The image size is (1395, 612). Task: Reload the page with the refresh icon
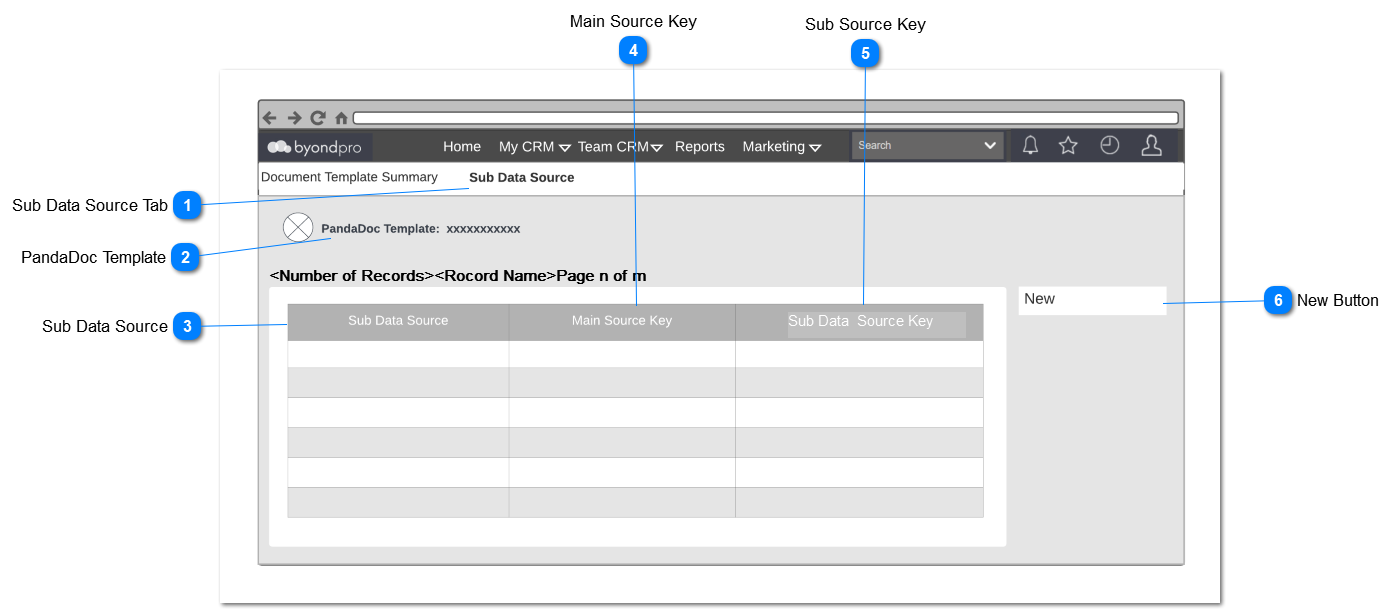coord(318,118)
